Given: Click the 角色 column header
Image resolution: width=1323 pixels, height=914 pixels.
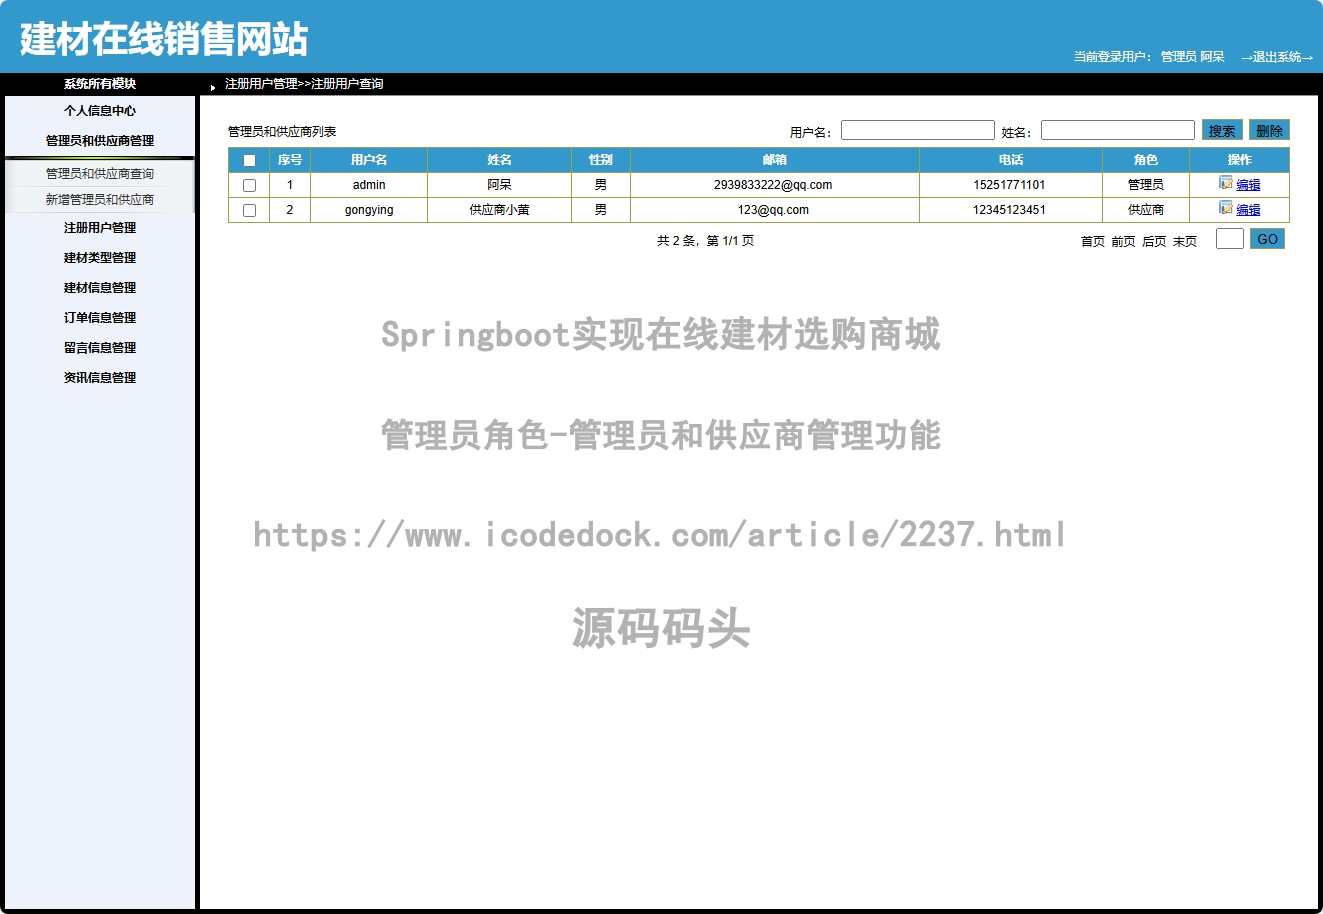Looking at the screenshot, I should pyautogui.click(x=1146, y=160).
